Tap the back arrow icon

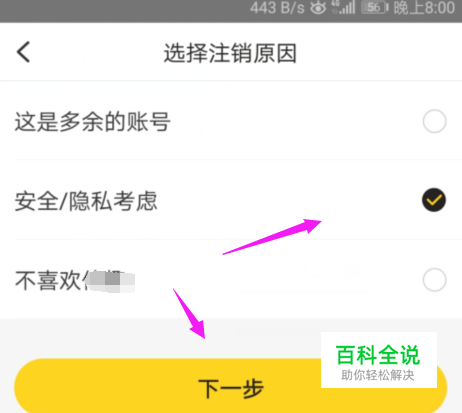click(23, 52)
